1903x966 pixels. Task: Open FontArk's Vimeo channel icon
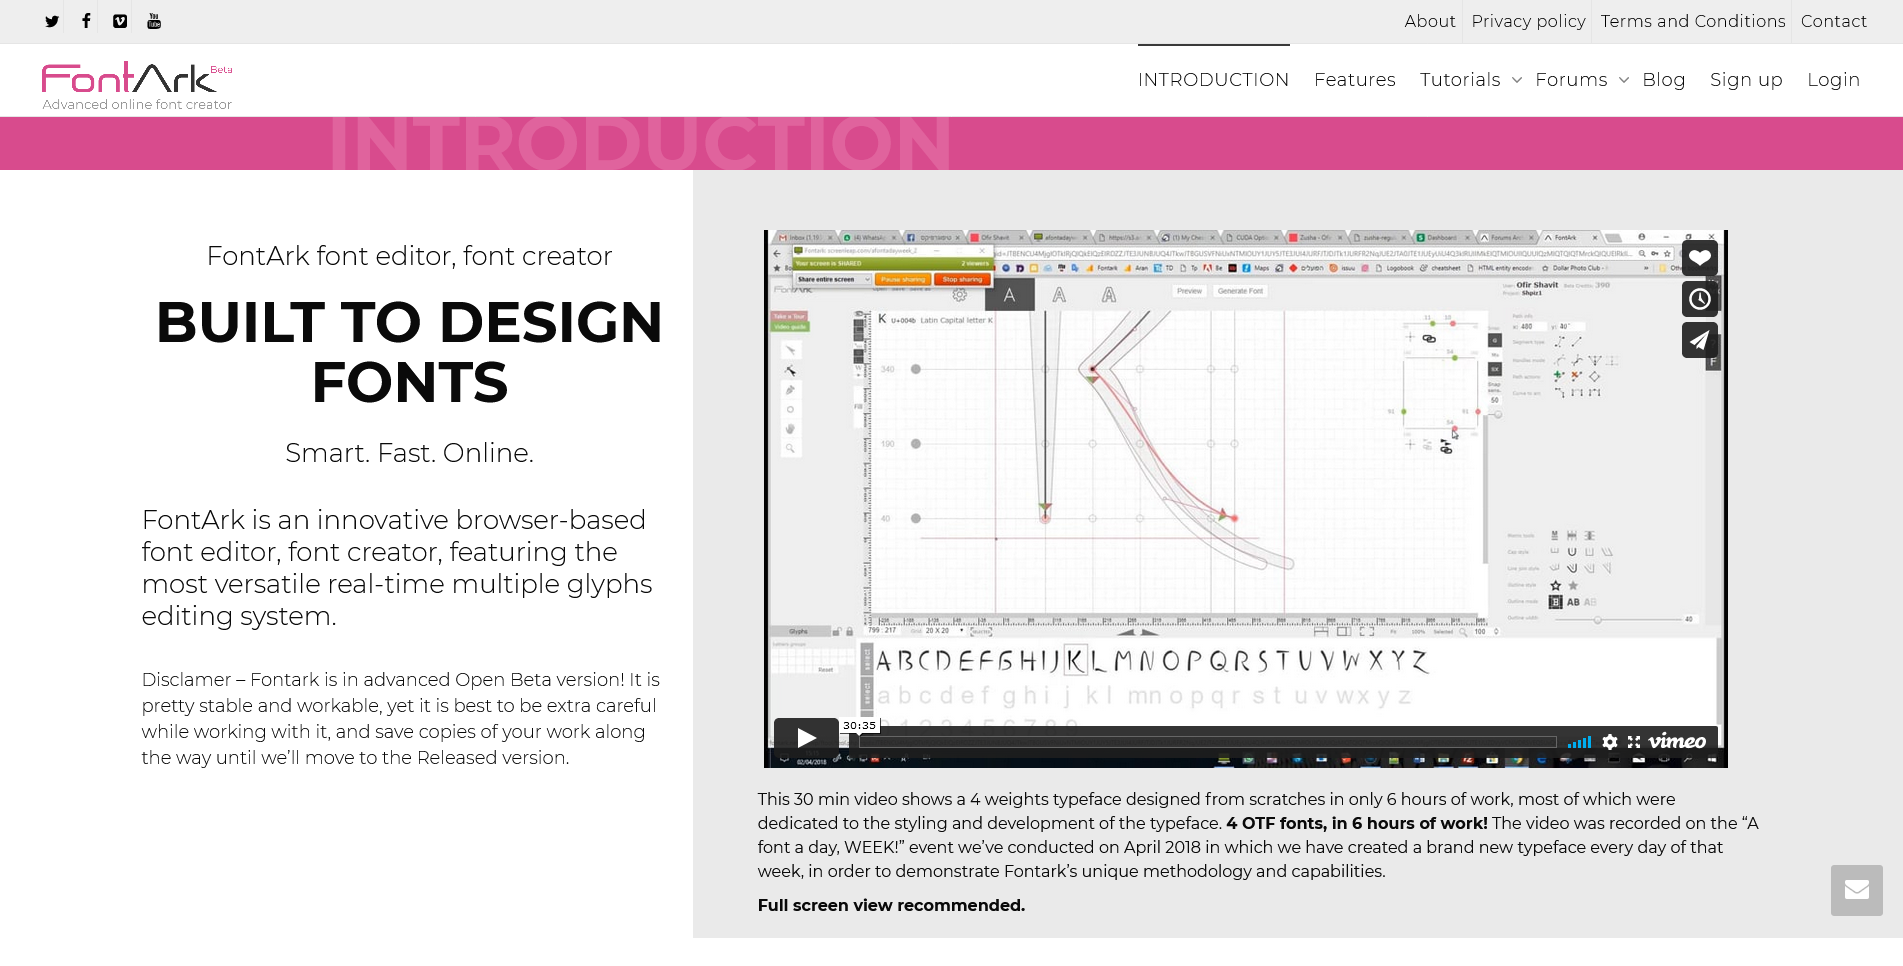(120, 21)
